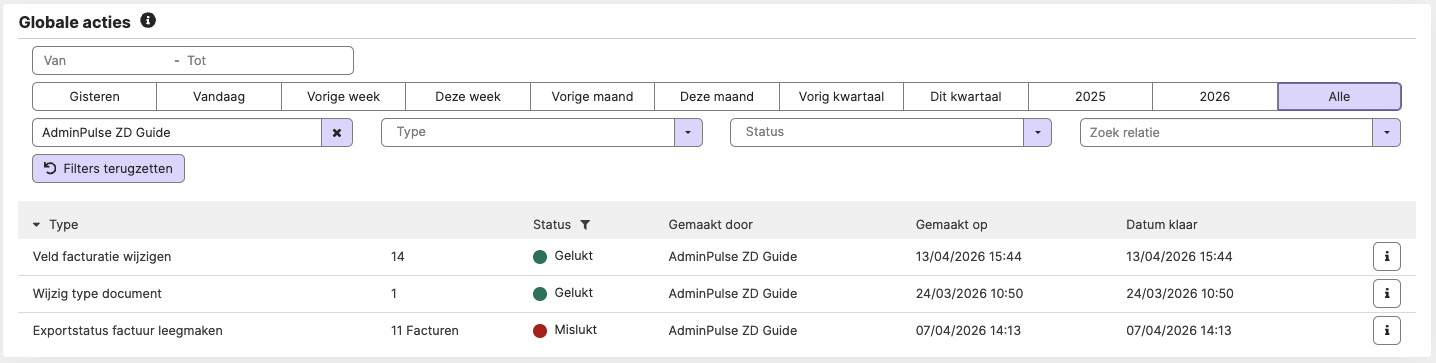Select the Vorig kwartaal period
The image size is (1436, 363).
(841, 96)
